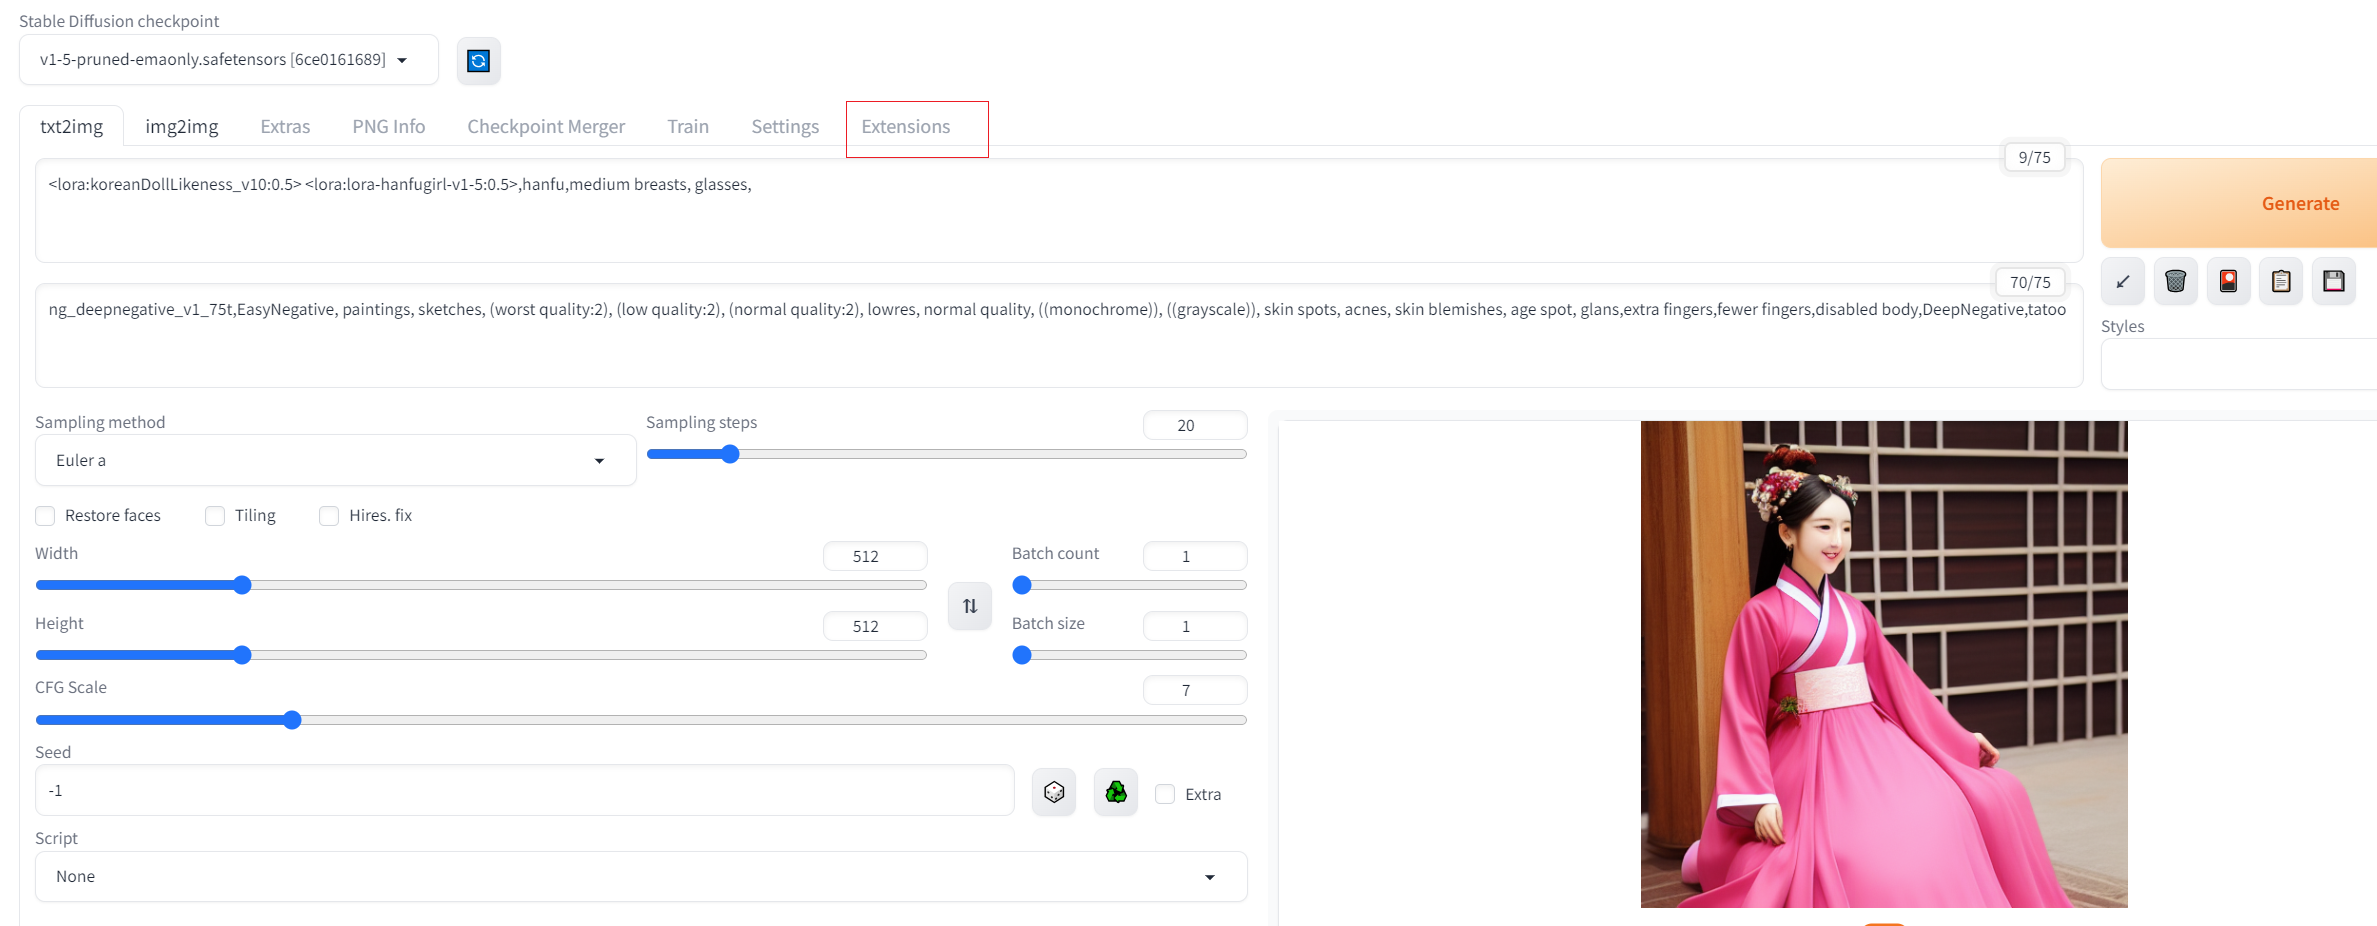This screenshot has width=2377, height=926.
Task: Randomize seed with the dice icon
Action: point(1054,792)
